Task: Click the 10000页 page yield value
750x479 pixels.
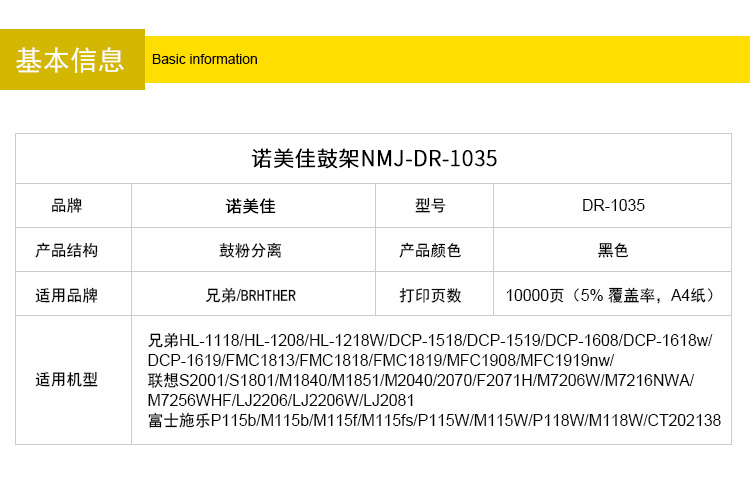Action: (x=610, y=295)
